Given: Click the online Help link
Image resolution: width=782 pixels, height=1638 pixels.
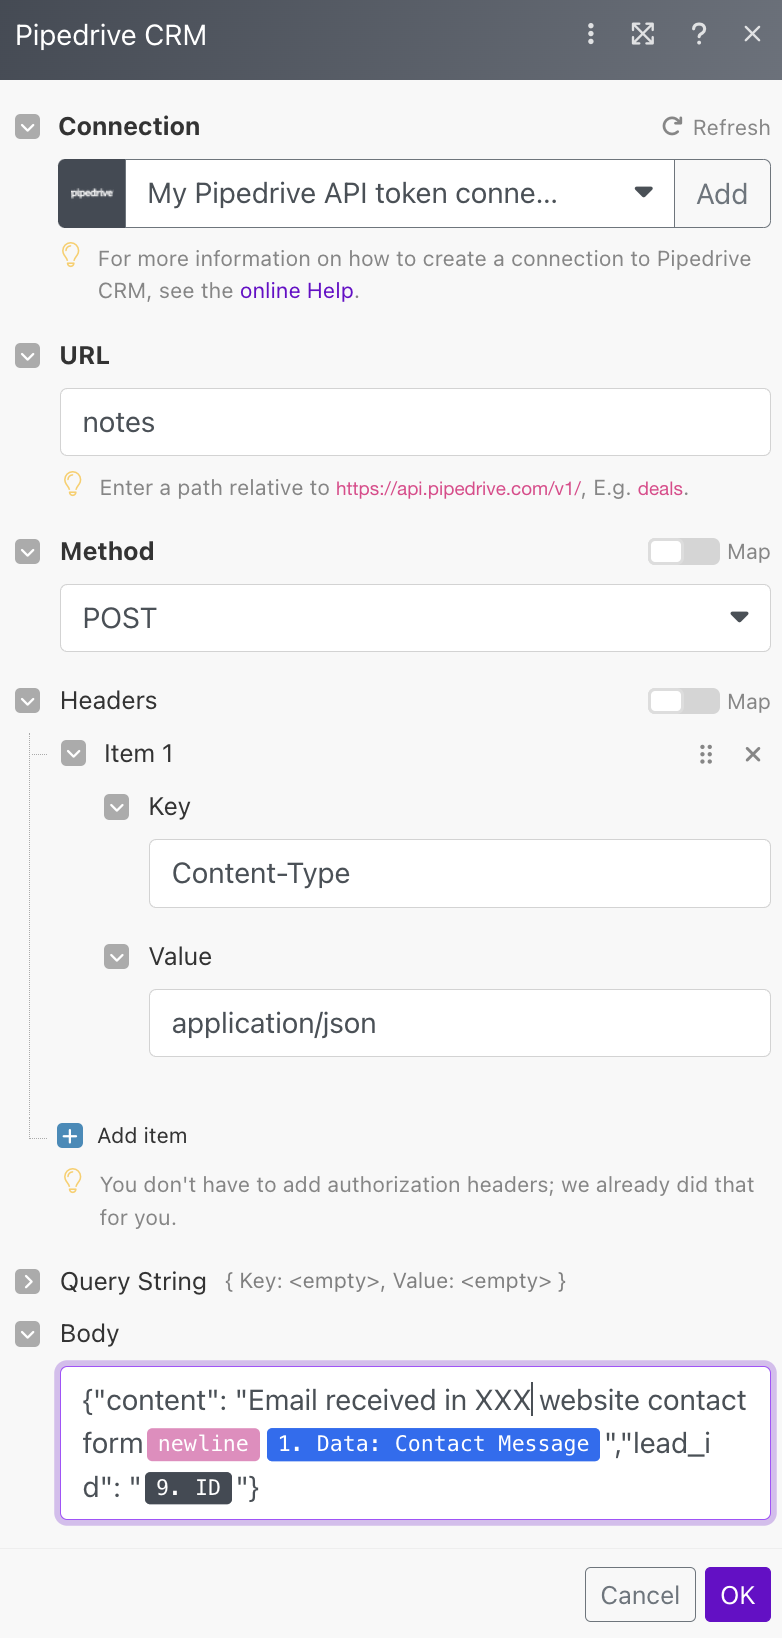Looking at the screenshot, I should pos(297,291).
